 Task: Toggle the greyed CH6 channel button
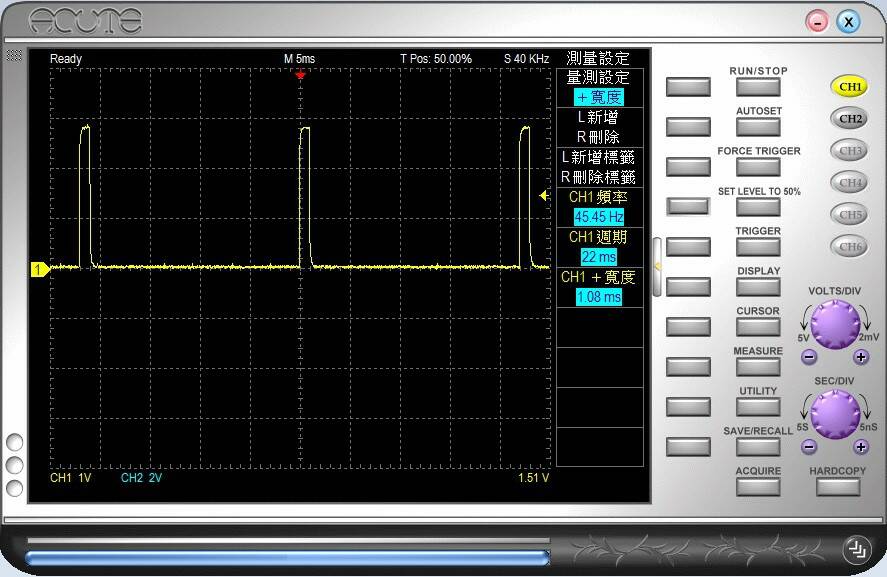tap(849, 247)
